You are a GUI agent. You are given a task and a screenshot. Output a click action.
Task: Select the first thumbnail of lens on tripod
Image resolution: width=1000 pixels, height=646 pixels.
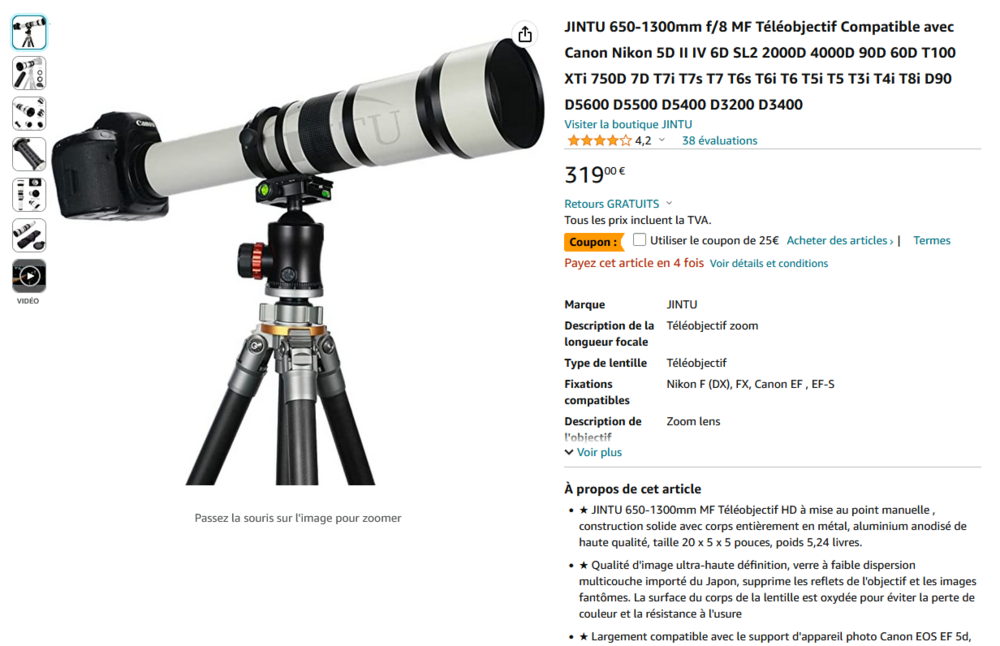pyautogui.click(x=29, y=33)
